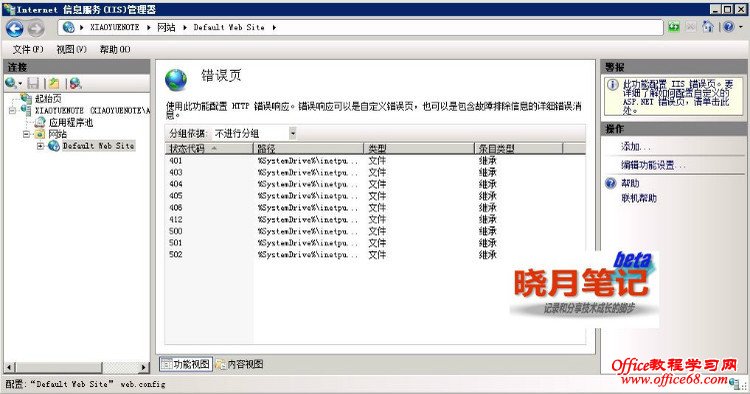Viewport: 750px width, 394px height.
Task: Click the delete connection icon in Connections toolbar
Action: point(76,84)
